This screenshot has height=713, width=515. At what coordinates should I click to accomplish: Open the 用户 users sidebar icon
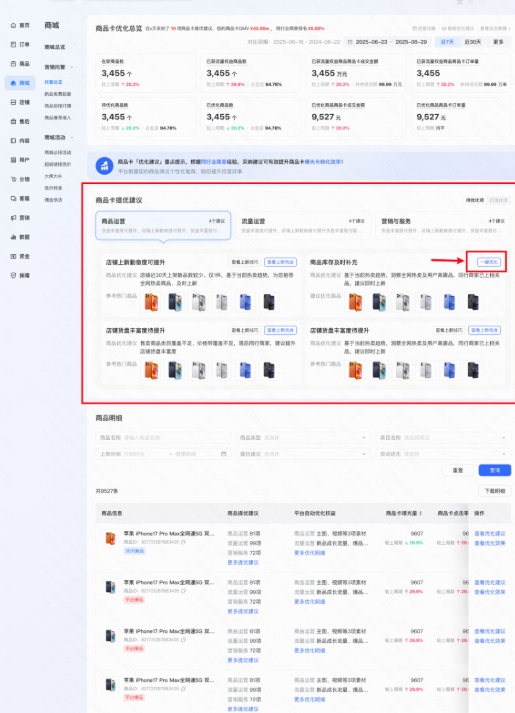coord(14,160)
